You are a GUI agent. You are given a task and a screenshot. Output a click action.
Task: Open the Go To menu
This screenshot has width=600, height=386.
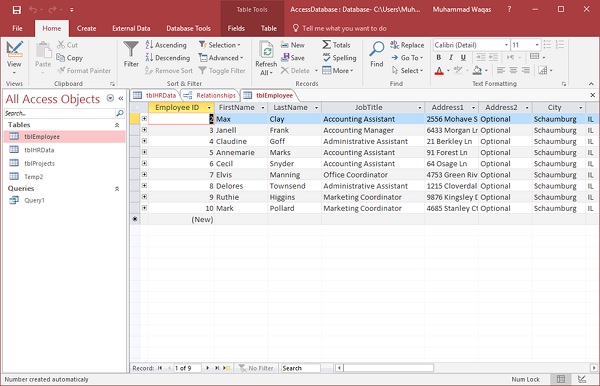tap(407, 58)
